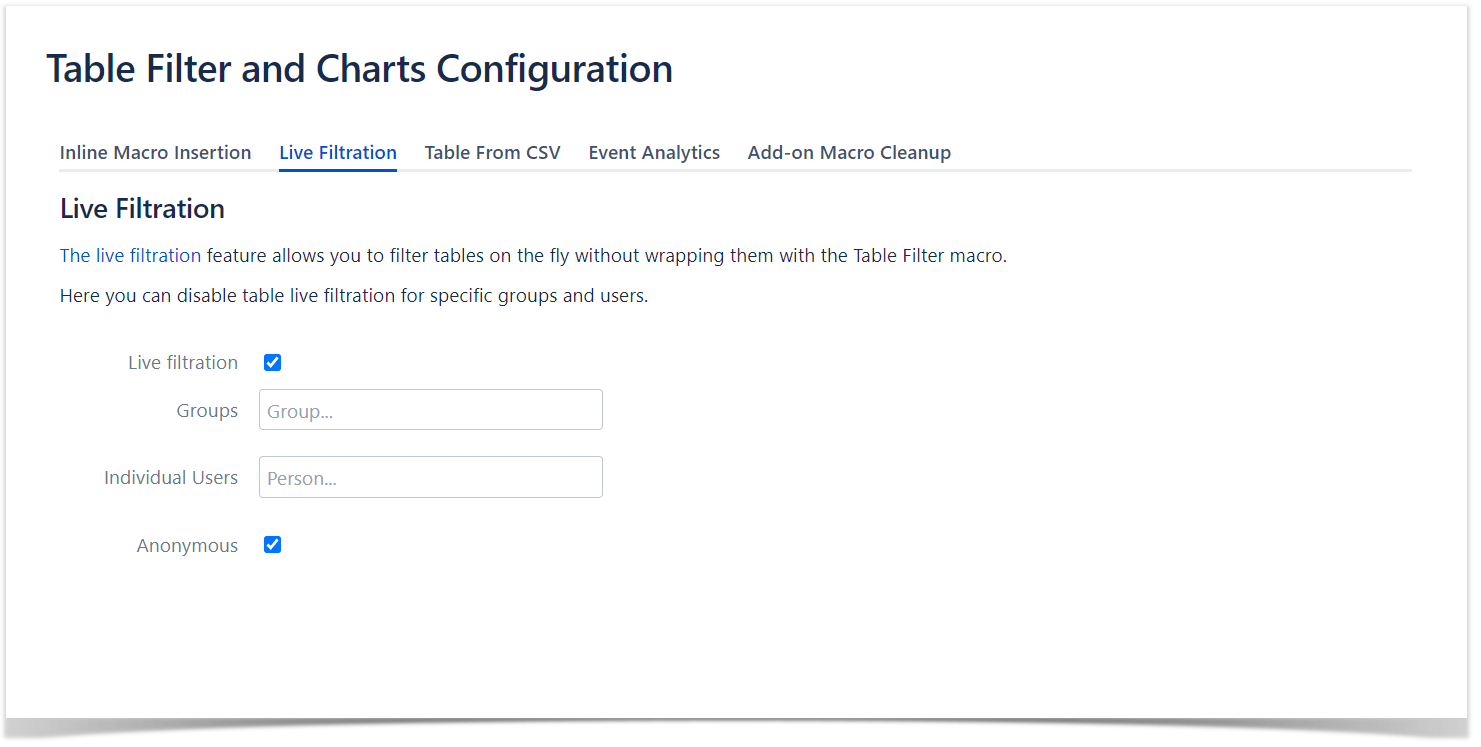Click the 'Live filtration' checkbox label
Screen dimensions: 1481x747
pyautogui.click(x=183, y=363)
